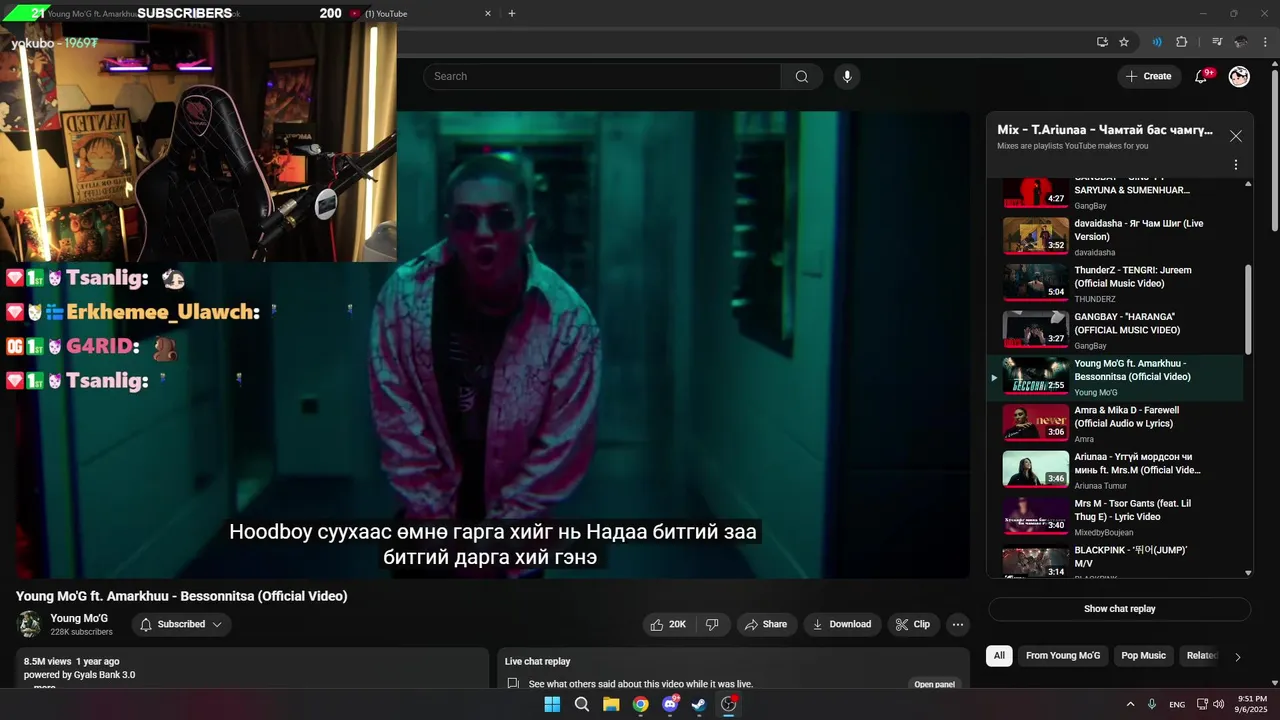The image size is (1280, 720).
Task: Click the Download button
Action: (x=842, y=624)
